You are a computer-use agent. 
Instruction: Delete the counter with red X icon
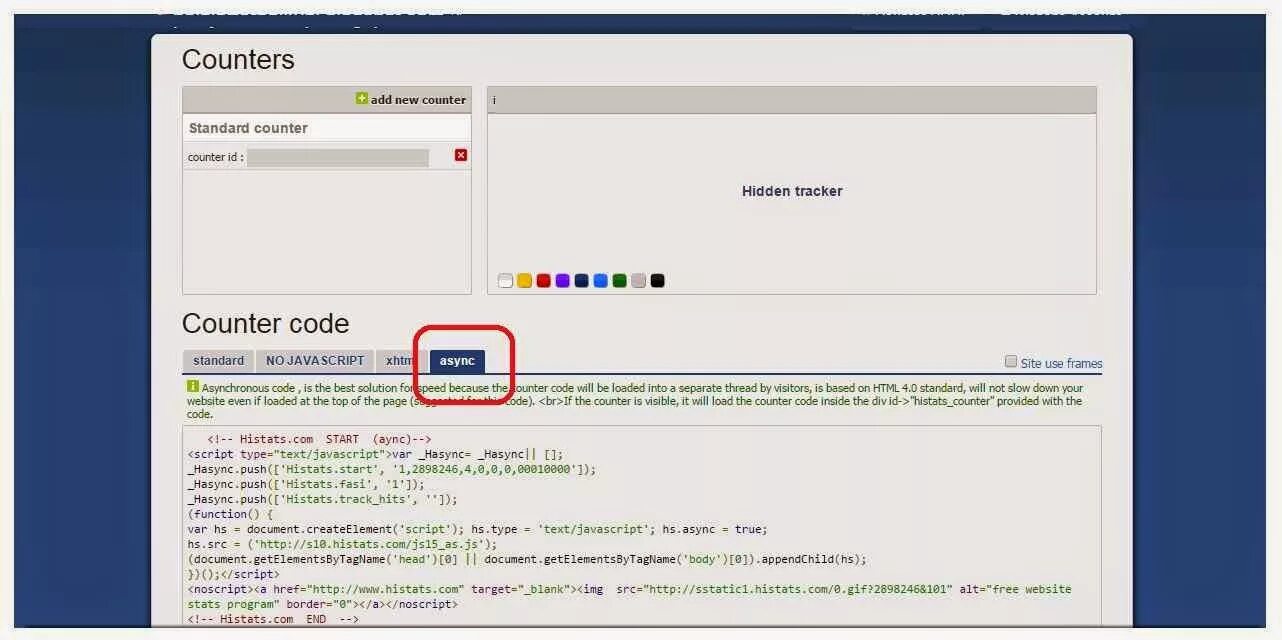[461, 155]
